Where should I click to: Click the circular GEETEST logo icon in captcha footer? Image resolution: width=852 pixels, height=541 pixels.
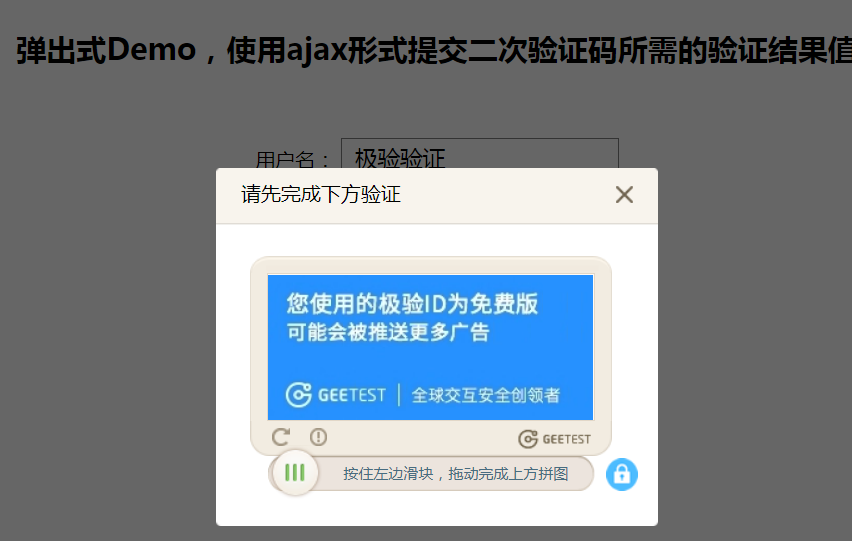pyautogui.click(x=528, y=439)
